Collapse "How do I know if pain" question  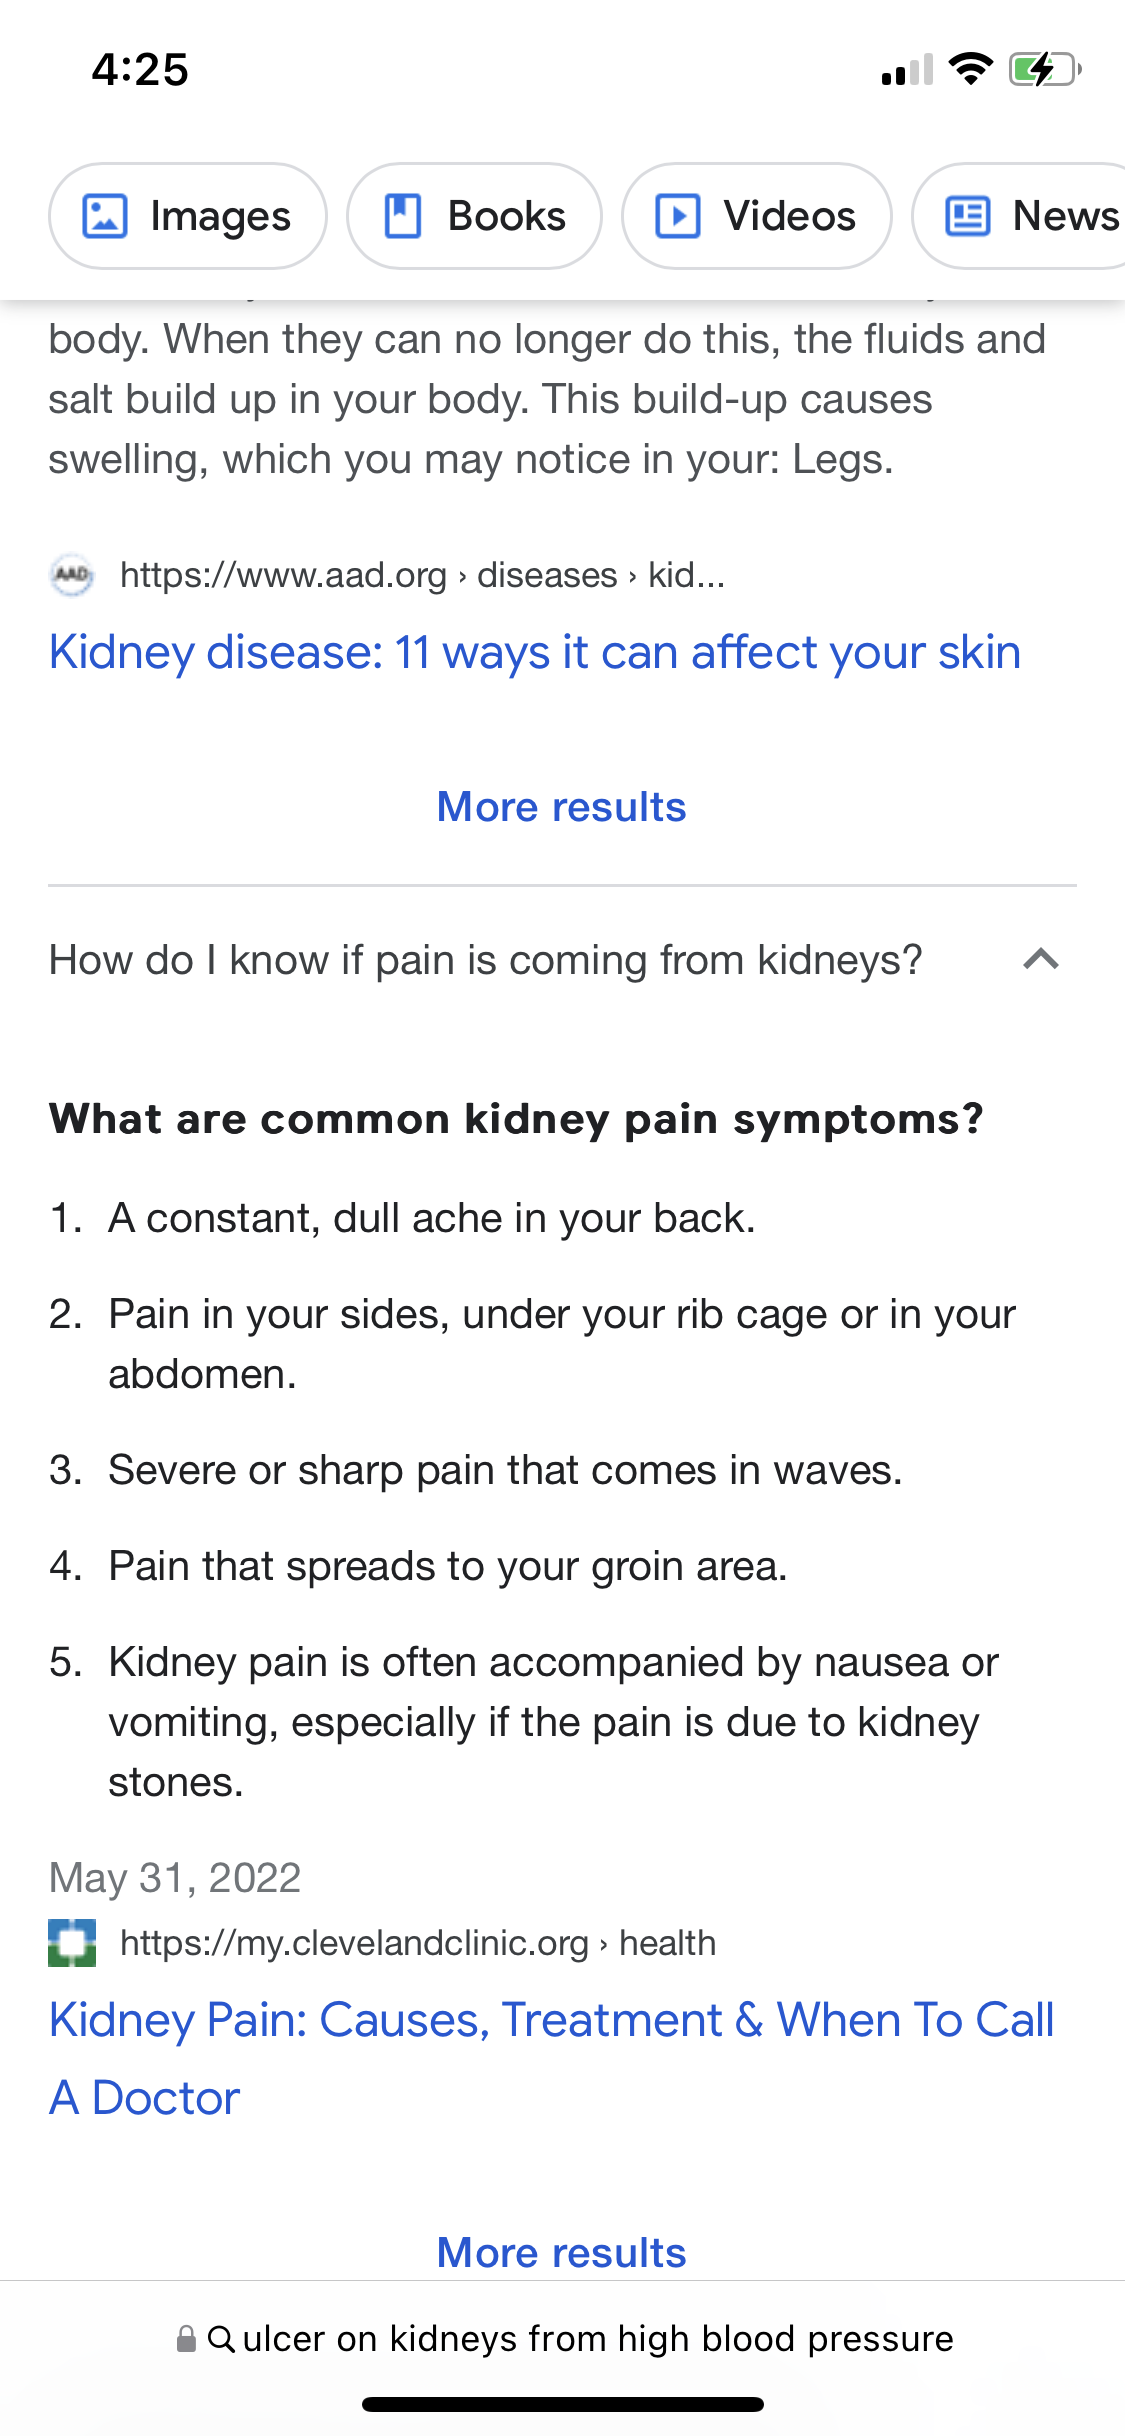pyautogui.click(x=485, y=960)
